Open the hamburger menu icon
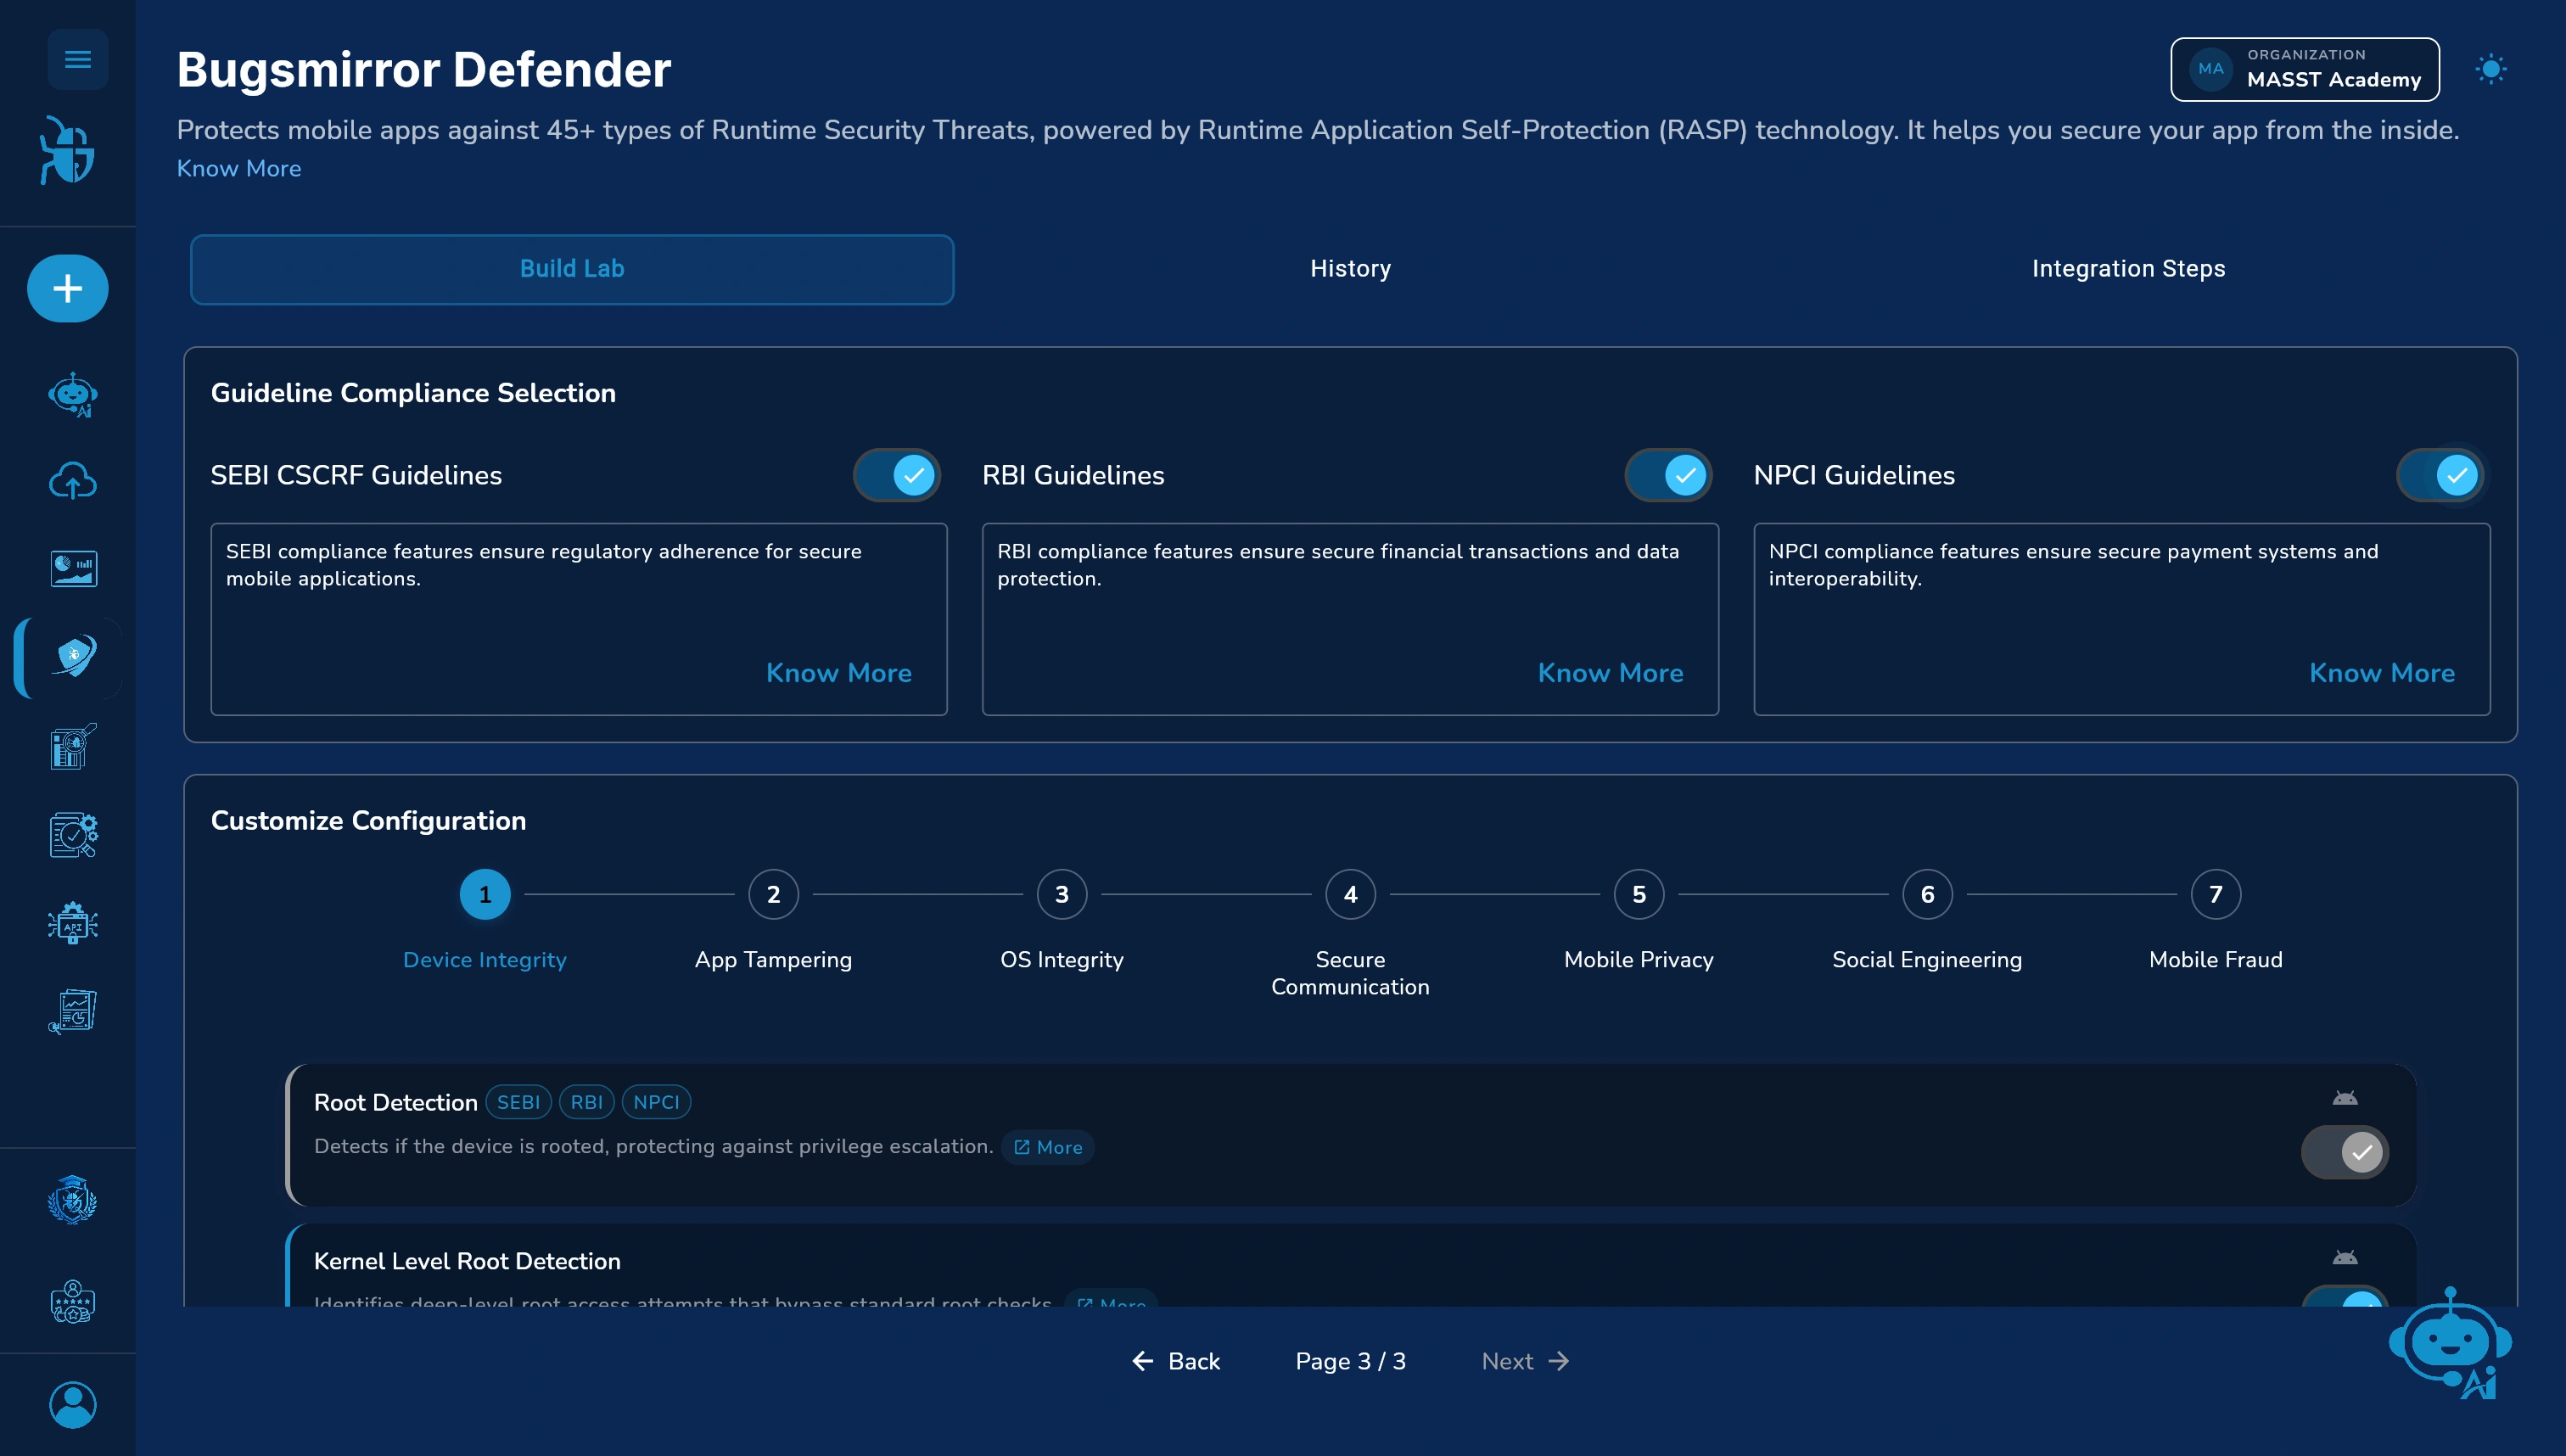This screenshot has height=1456, width=2566. (x=77, y=60)
